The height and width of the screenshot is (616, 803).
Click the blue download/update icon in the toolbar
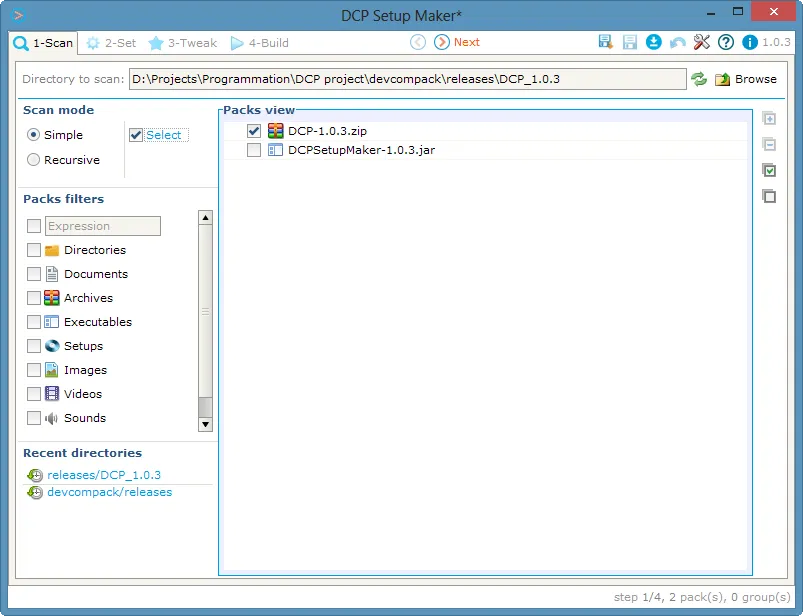654,43
